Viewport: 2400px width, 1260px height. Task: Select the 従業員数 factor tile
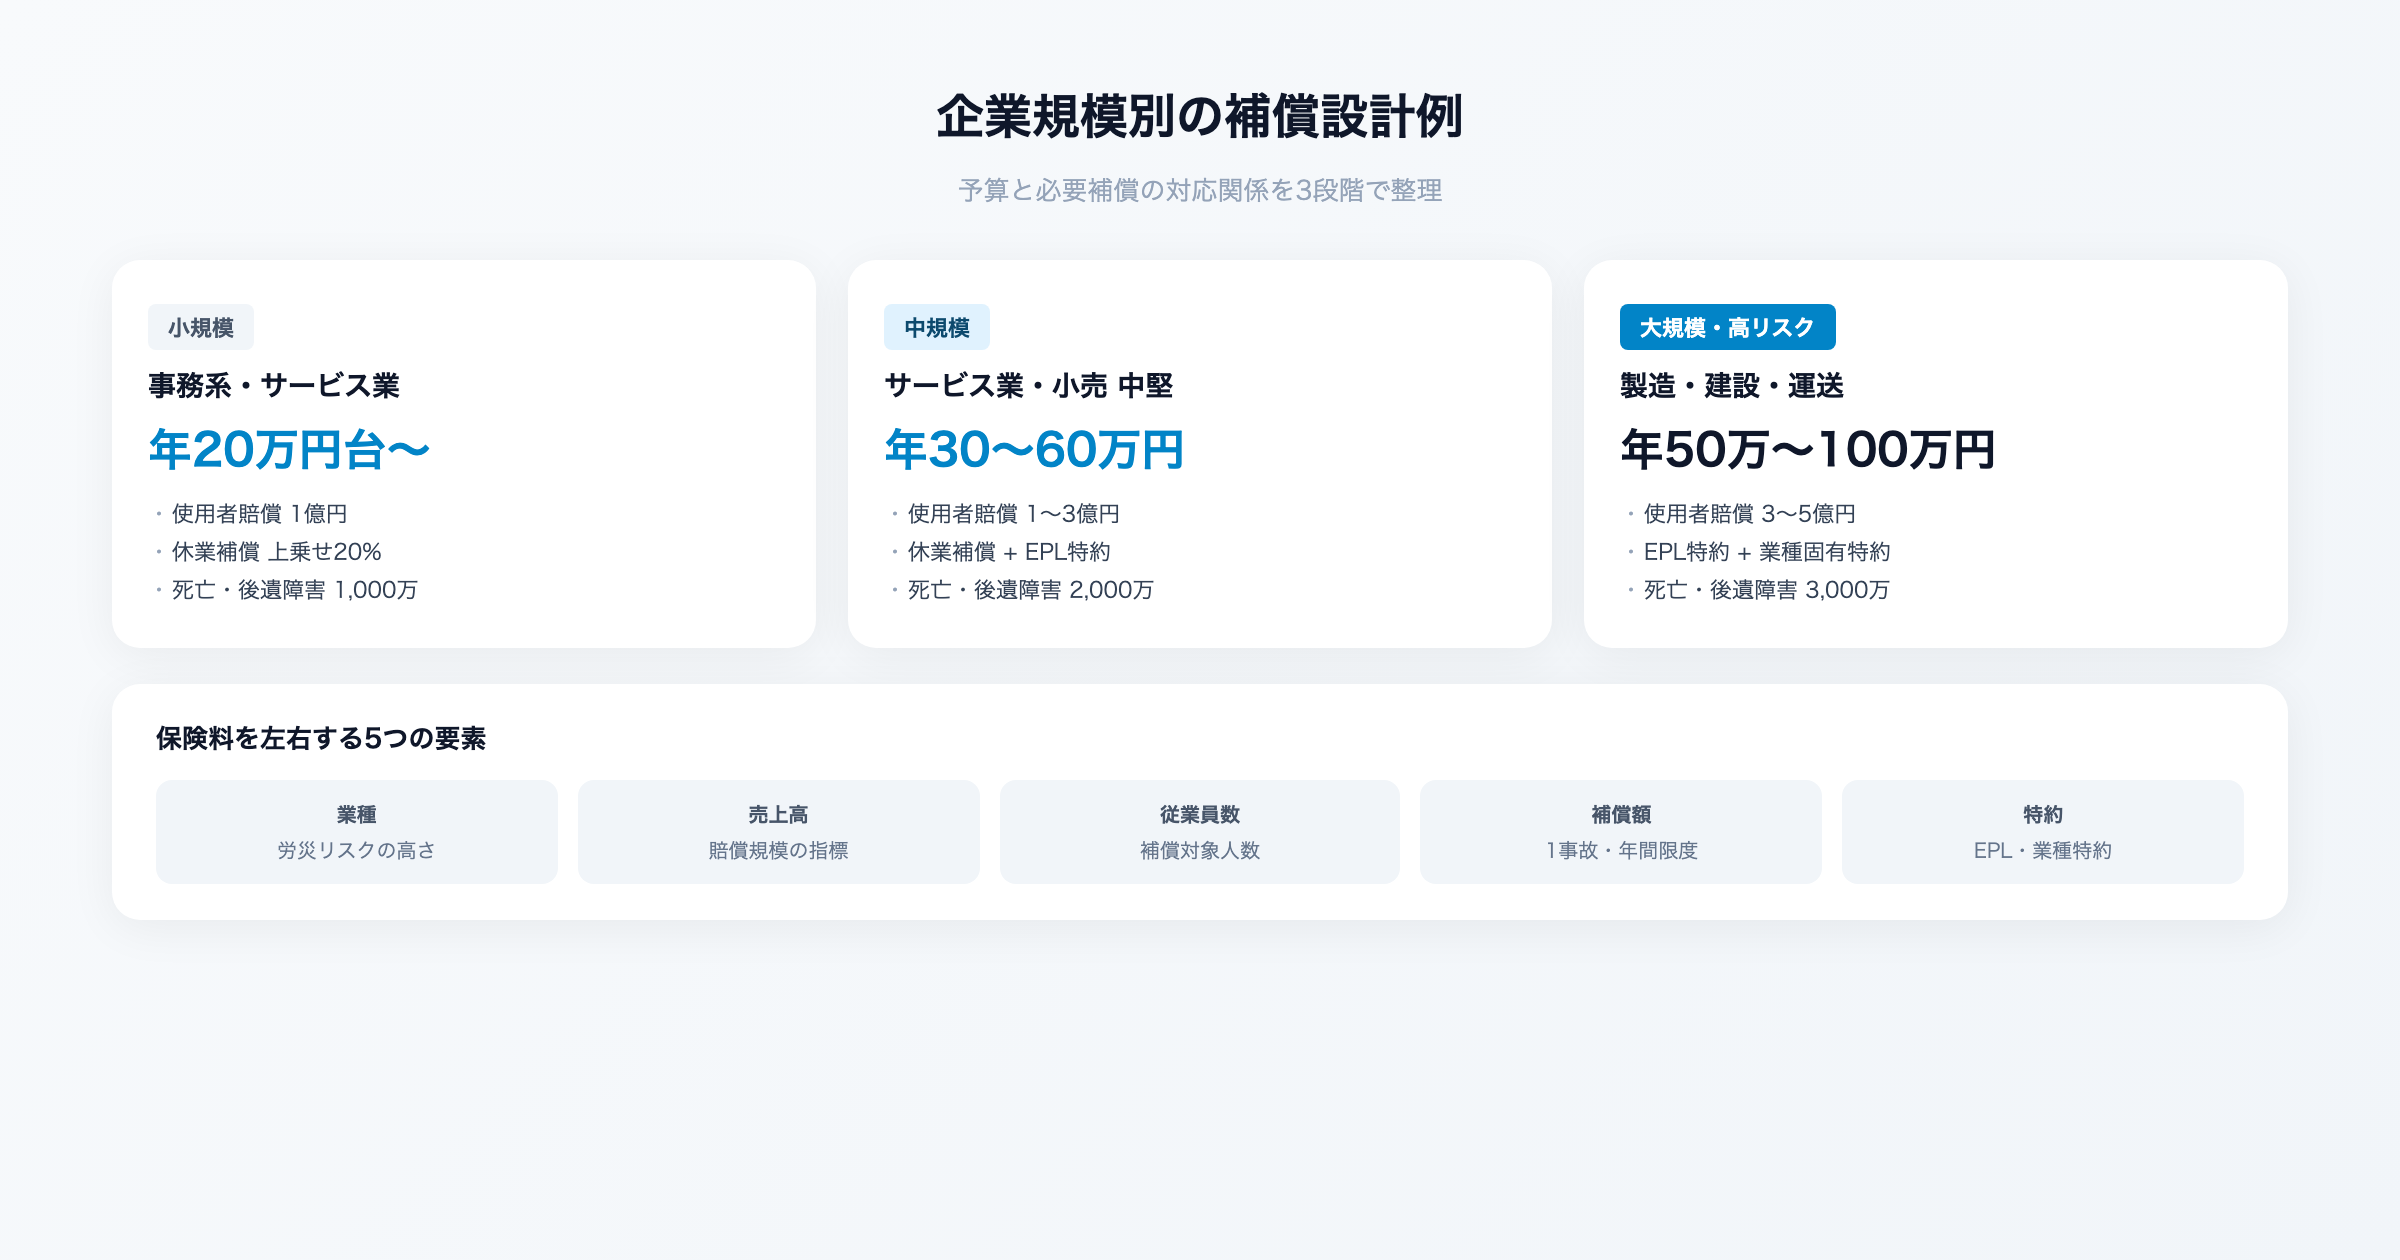pos(1200,832)
